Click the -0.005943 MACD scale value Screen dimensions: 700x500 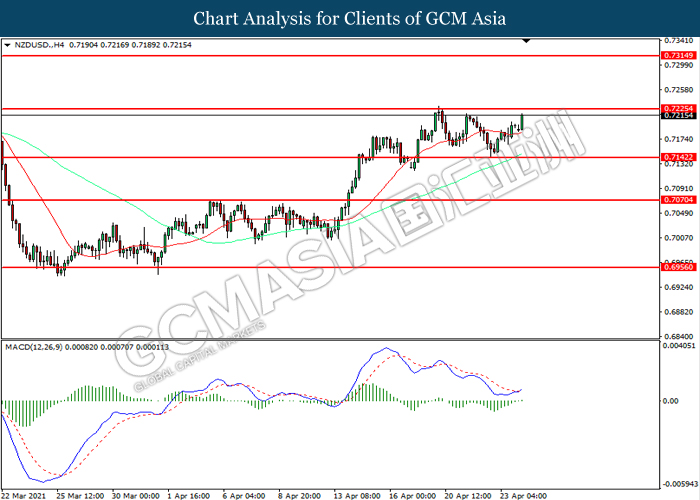(x=680, y=484)
